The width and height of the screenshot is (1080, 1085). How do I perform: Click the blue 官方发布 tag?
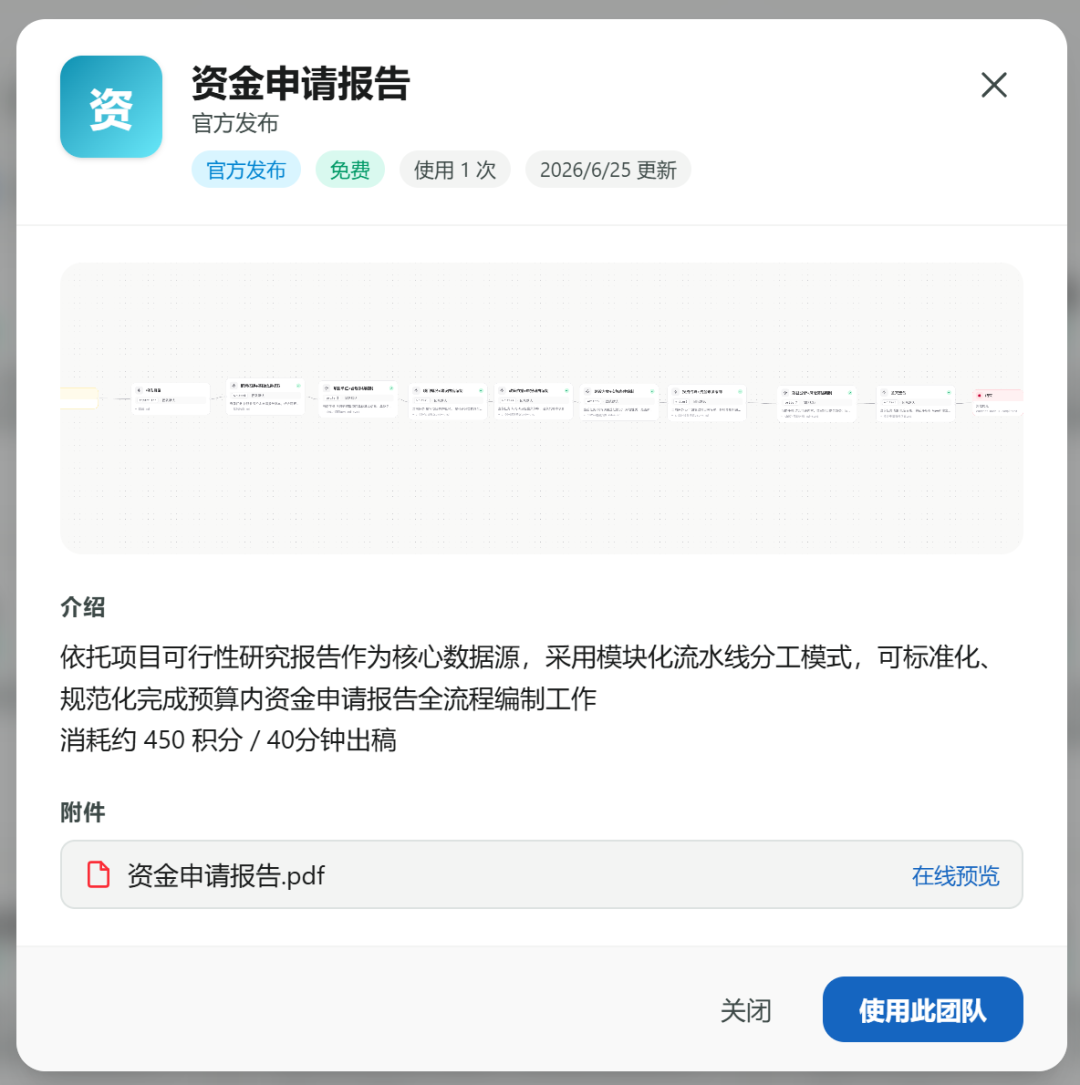click(x=246, y=170)
